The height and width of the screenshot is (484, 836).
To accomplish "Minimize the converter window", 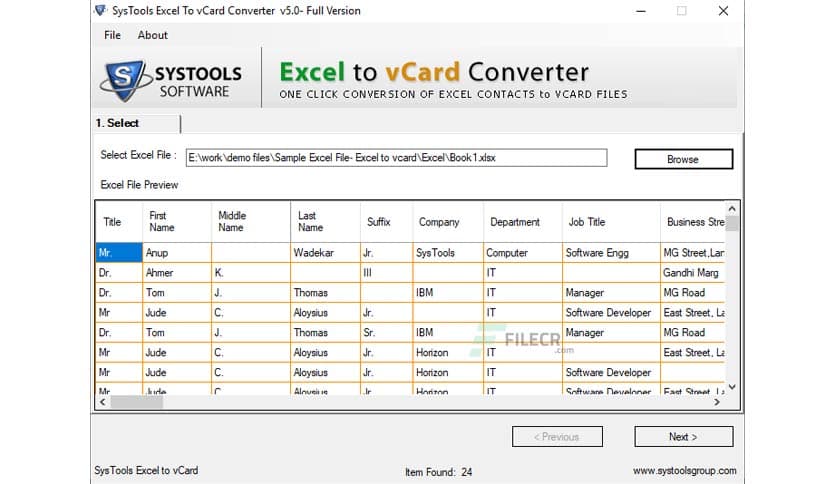I will (x=641, y=11).
